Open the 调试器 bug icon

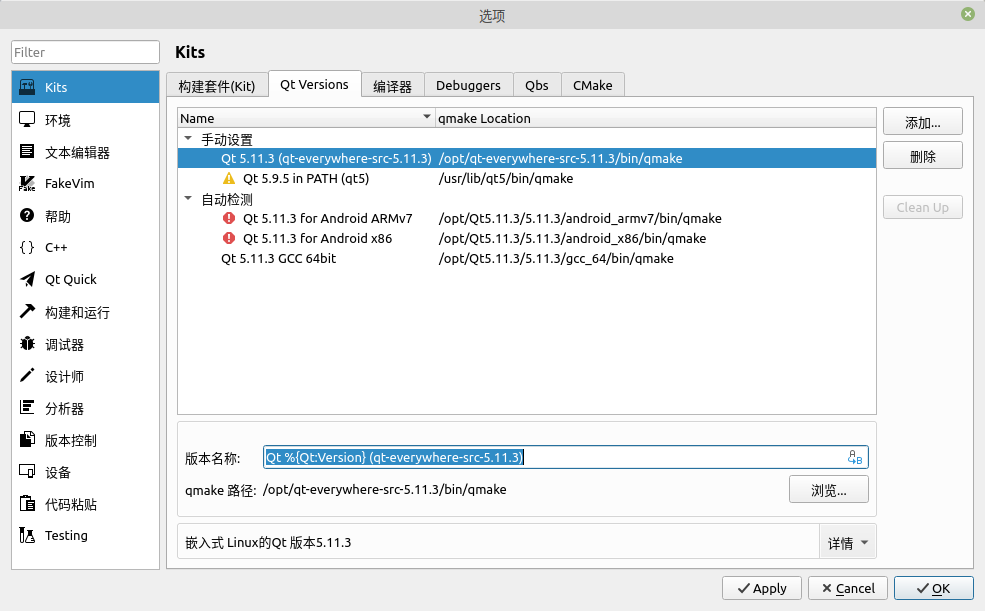click(27, 343)
